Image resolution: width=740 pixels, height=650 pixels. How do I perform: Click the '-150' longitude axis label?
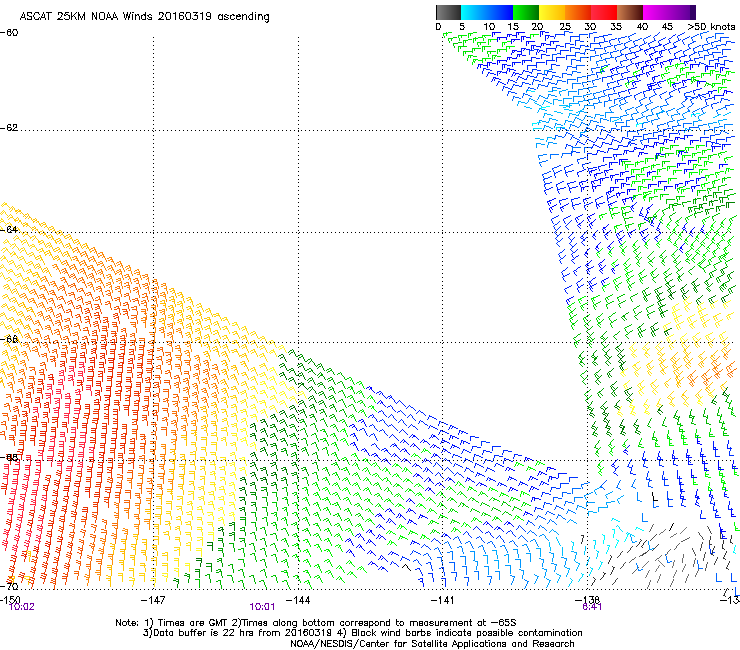click(x=10, y=599)
